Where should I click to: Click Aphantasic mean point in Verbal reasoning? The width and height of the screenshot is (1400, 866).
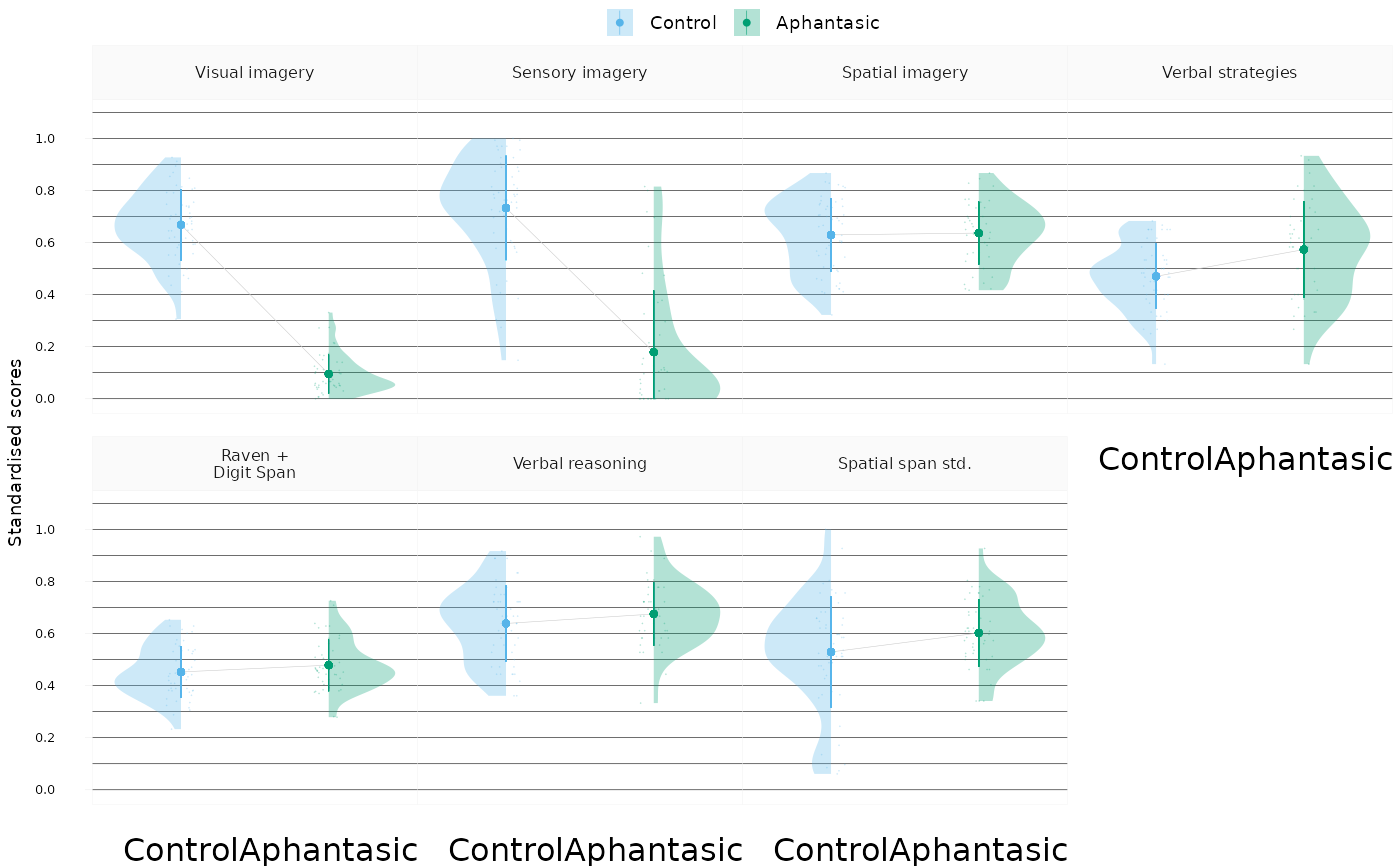[654, 614]
